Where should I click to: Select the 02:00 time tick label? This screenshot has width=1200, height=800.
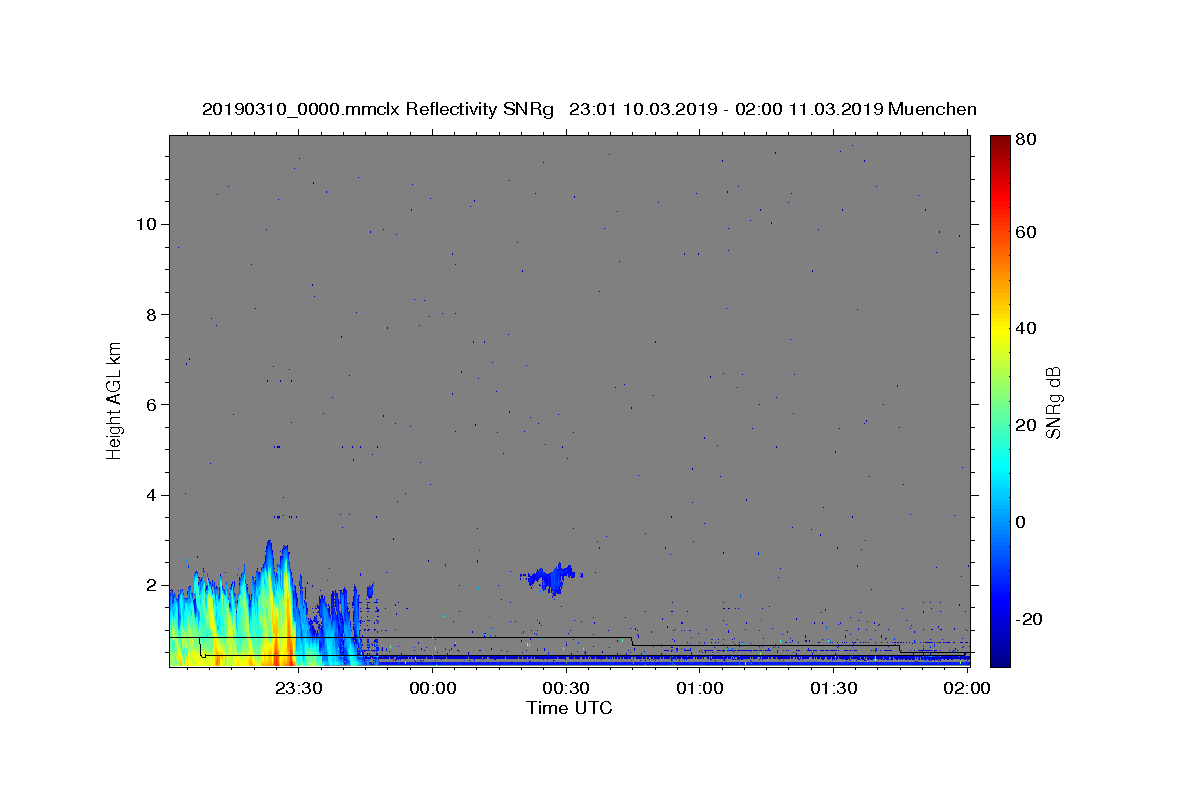[x=968, y=688]
